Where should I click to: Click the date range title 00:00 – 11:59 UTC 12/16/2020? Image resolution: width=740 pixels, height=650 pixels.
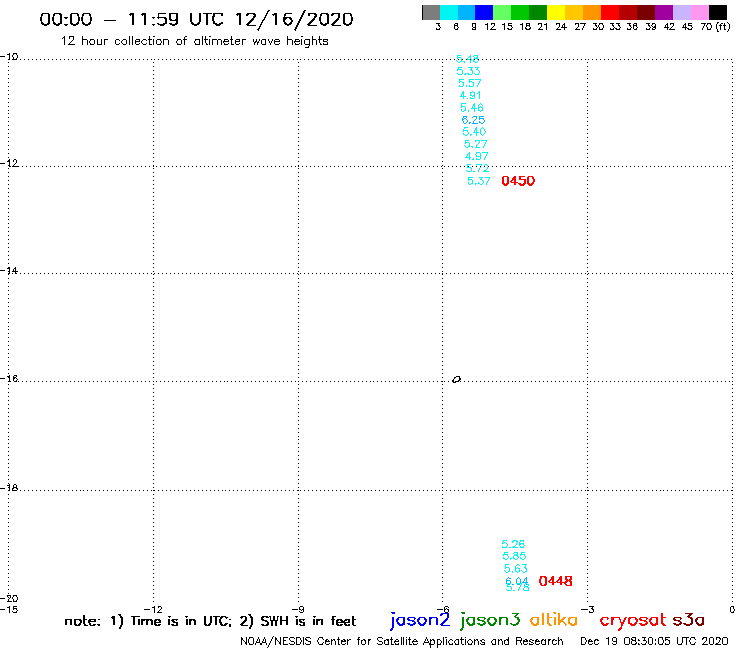(x=196, y=20)
